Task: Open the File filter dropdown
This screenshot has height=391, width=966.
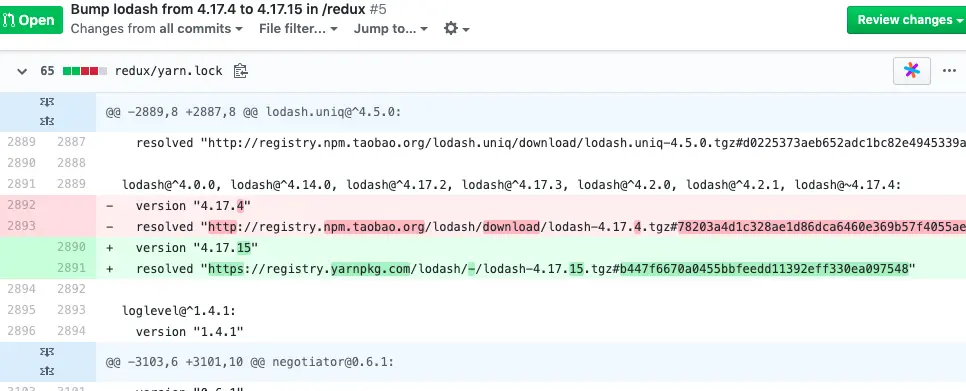Action: [x=298, y=28]
